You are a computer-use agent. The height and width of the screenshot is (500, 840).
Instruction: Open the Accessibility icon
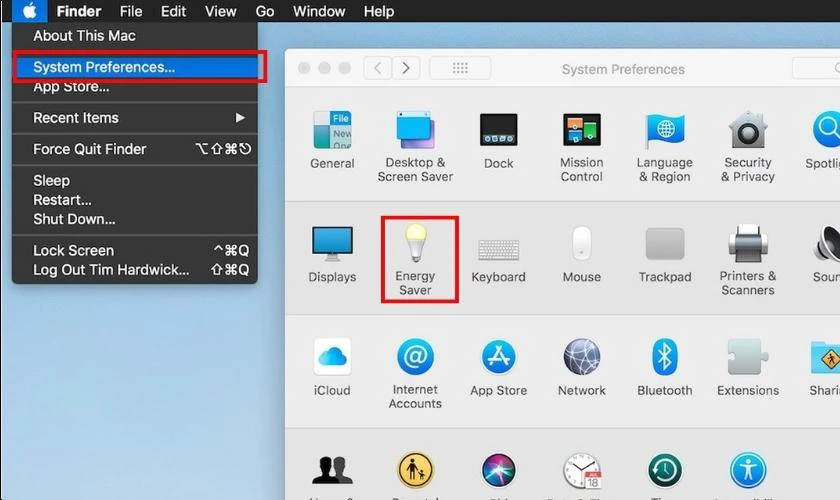748,472
